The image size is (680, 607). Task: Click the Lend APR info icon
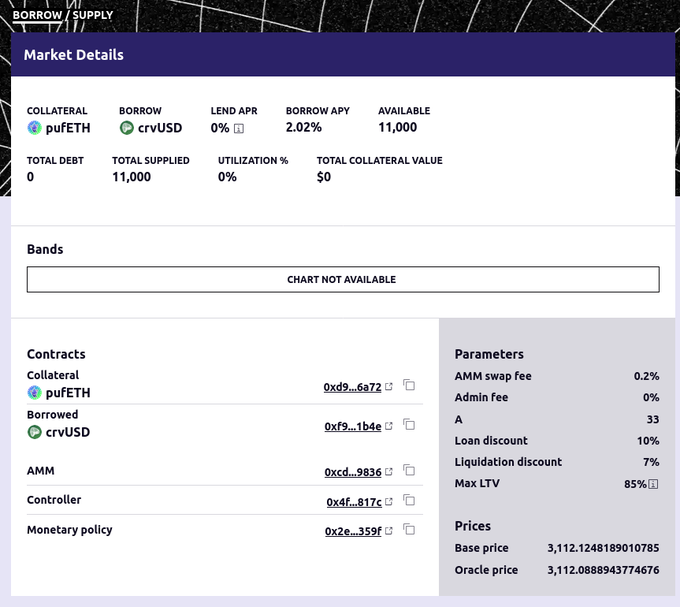pos(239,129)
